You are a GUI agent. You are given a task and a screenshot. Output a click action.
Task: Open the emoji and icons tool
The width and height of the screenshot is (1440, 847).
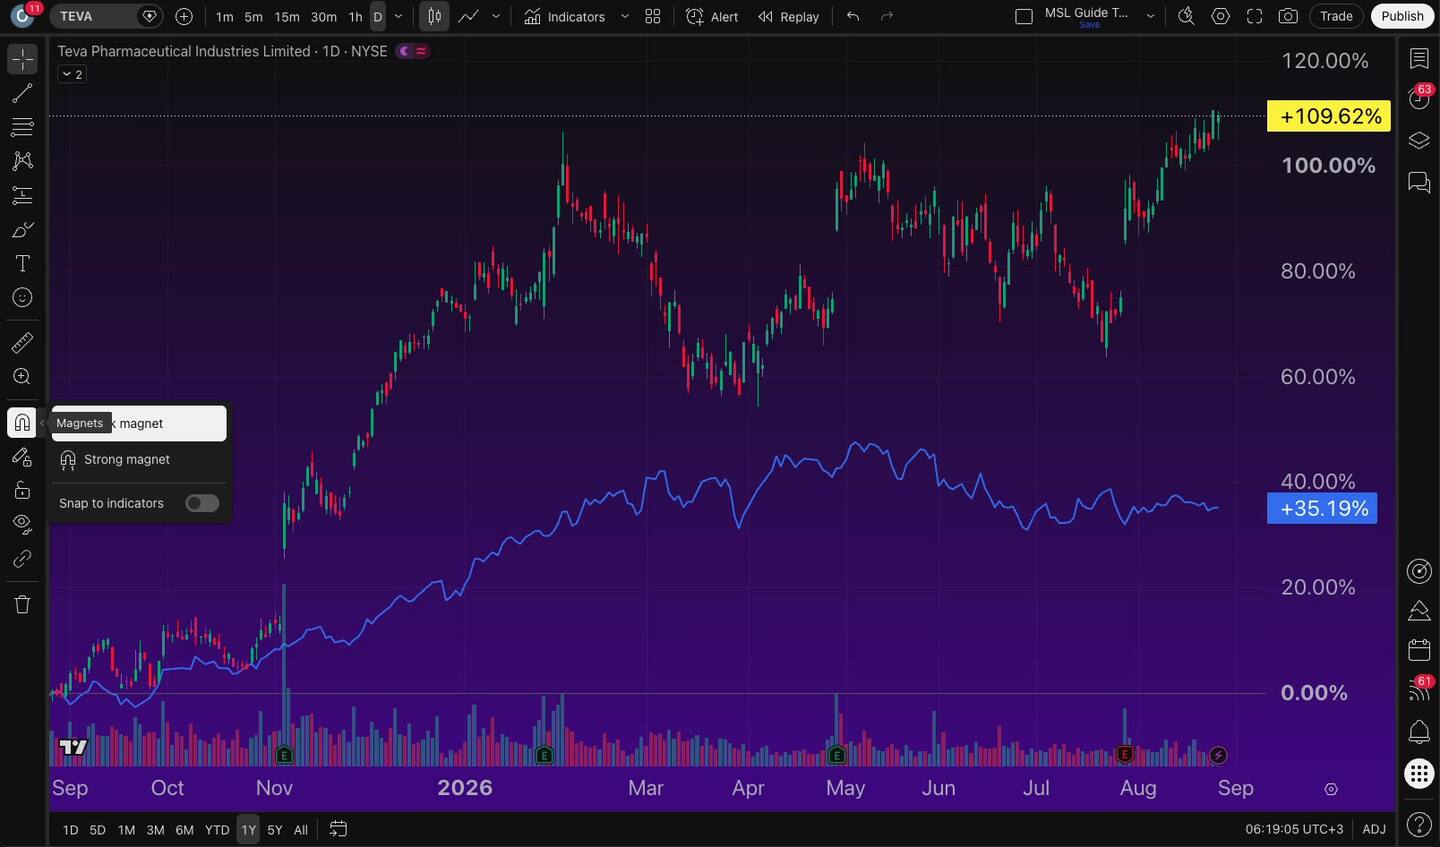click(x=22, y=298)
